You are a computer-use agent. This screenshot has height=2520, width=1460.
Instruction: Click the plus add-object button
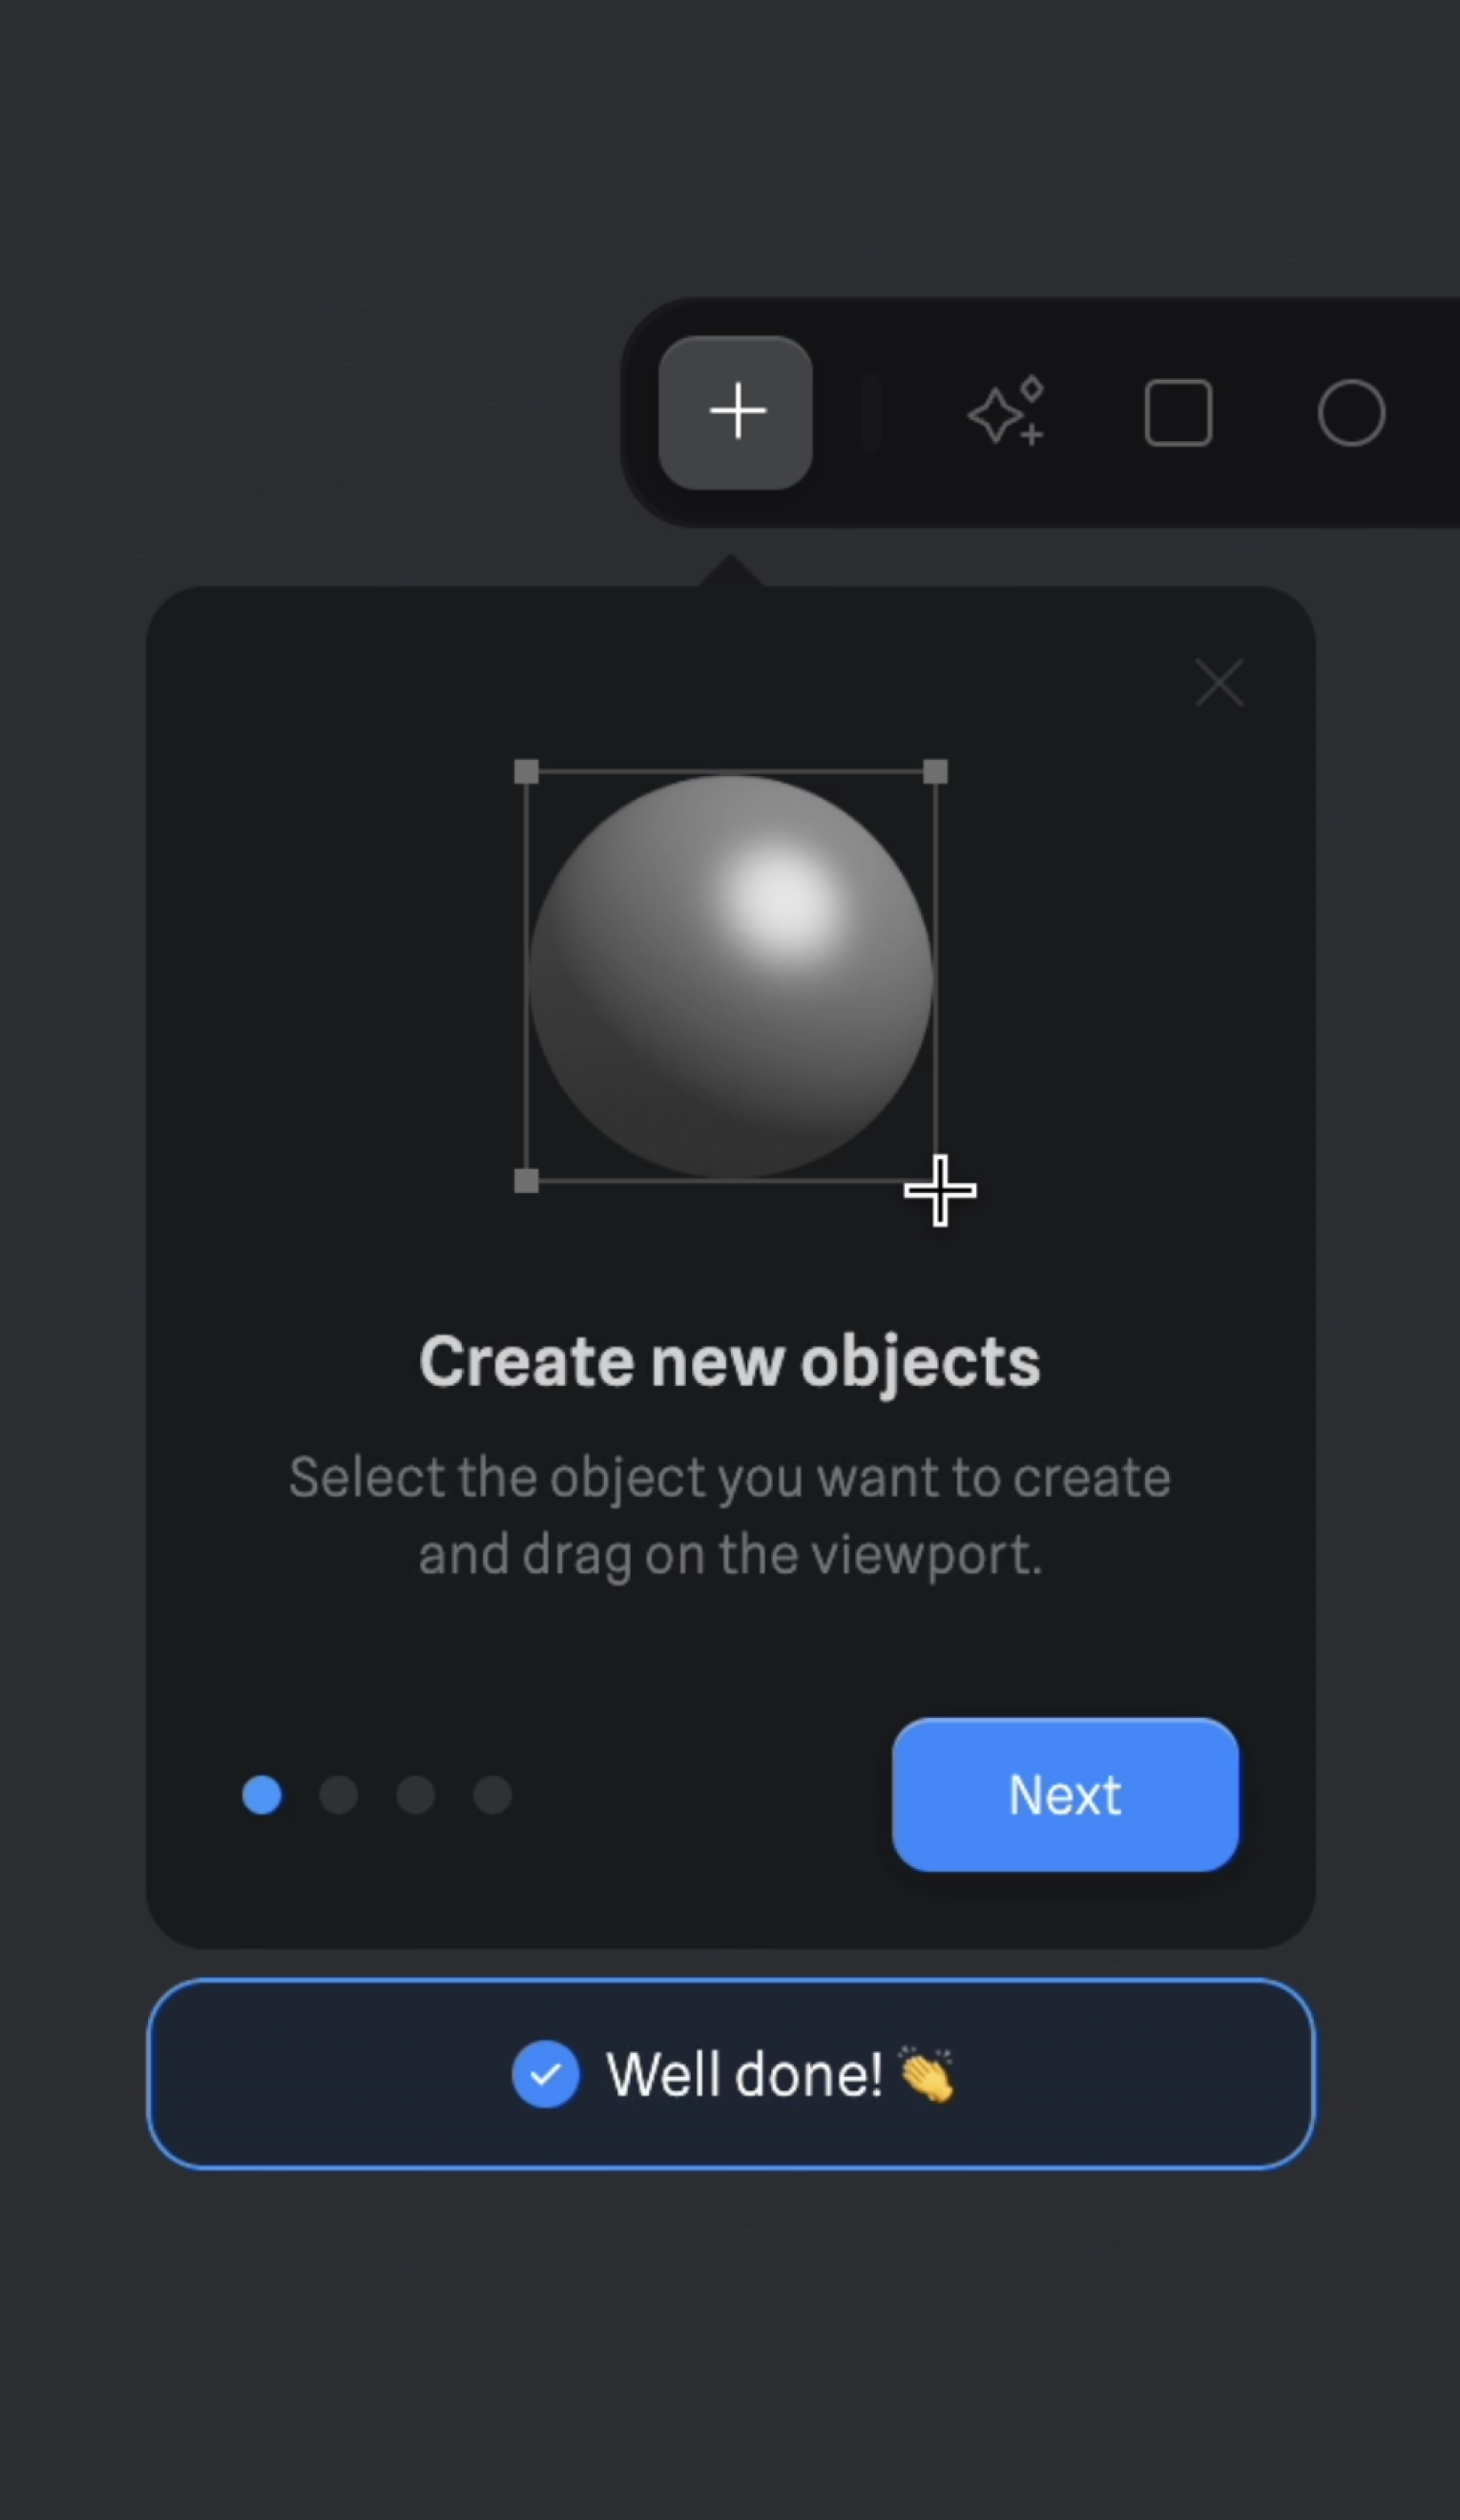[x=736, y=413]
